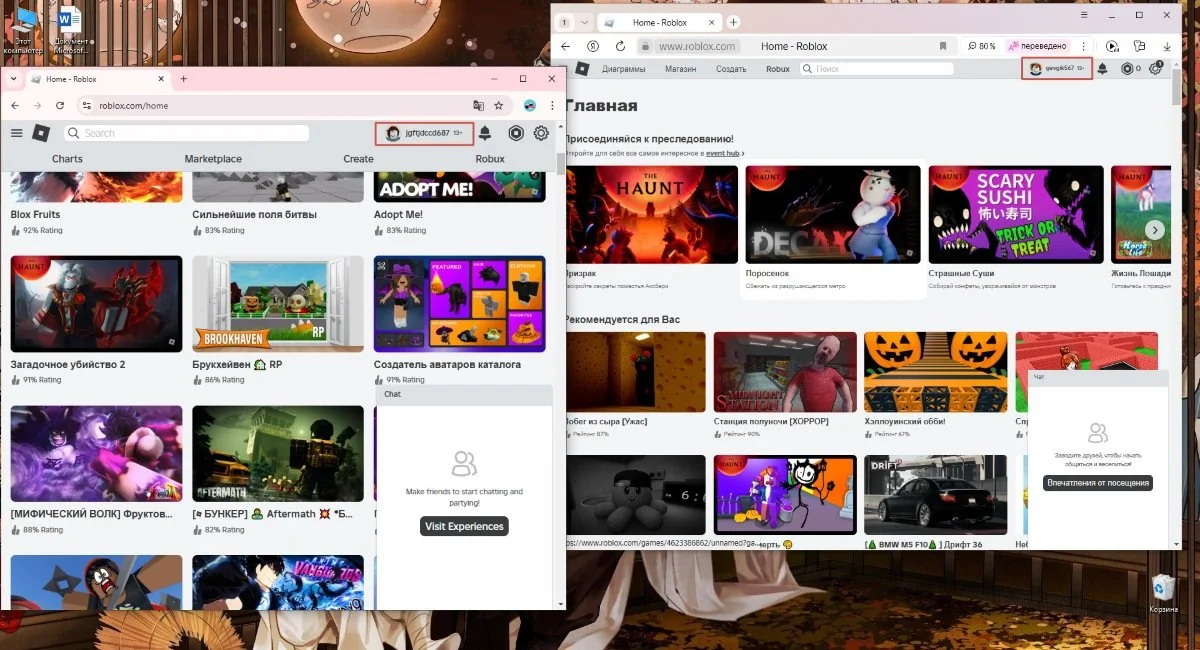
Task: Click translate page icon in Chrome address bar
Action: pos(479,105)
